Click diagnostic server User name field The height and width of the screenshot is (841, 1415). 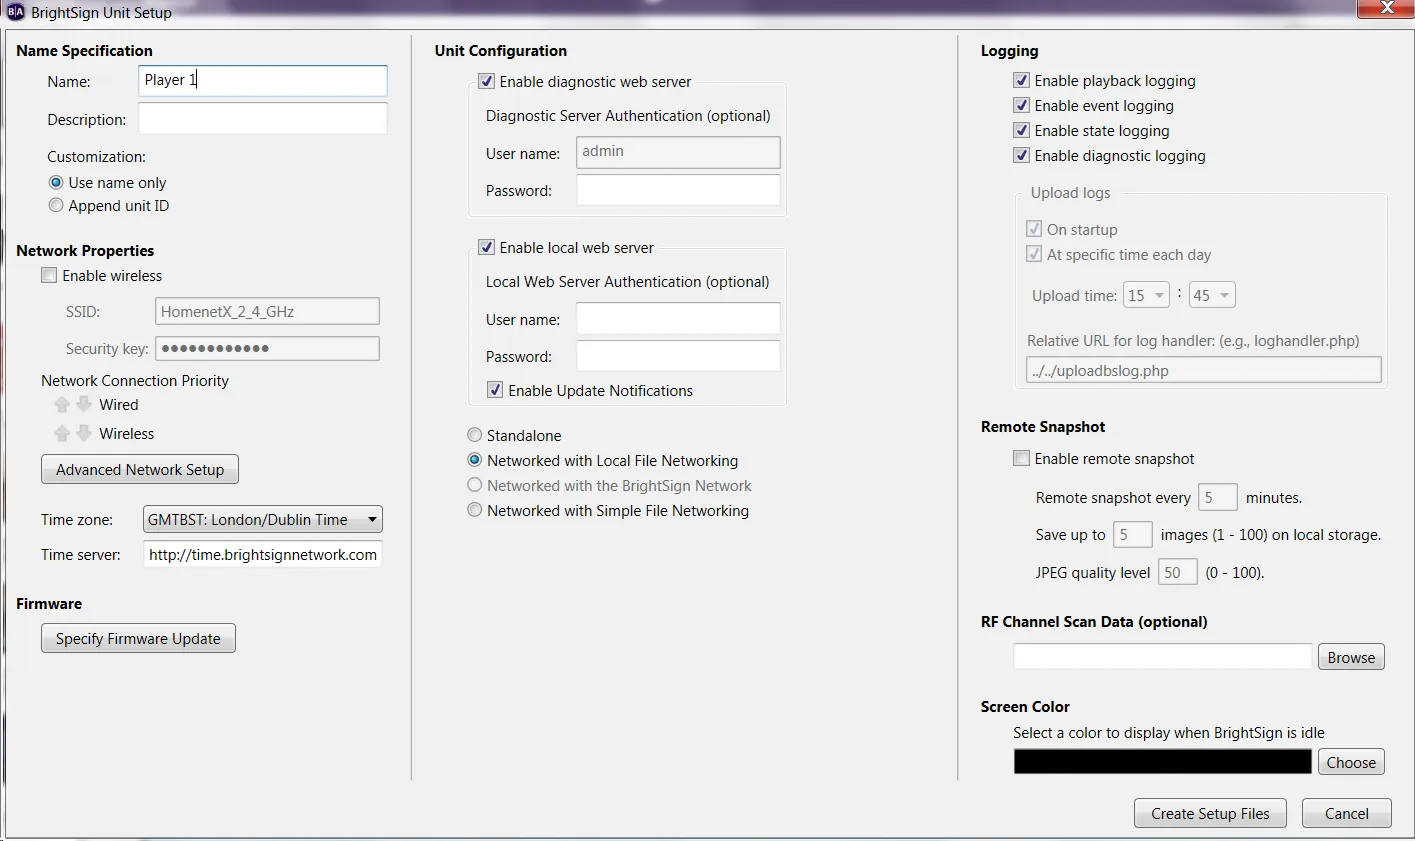tap(678, 152)
